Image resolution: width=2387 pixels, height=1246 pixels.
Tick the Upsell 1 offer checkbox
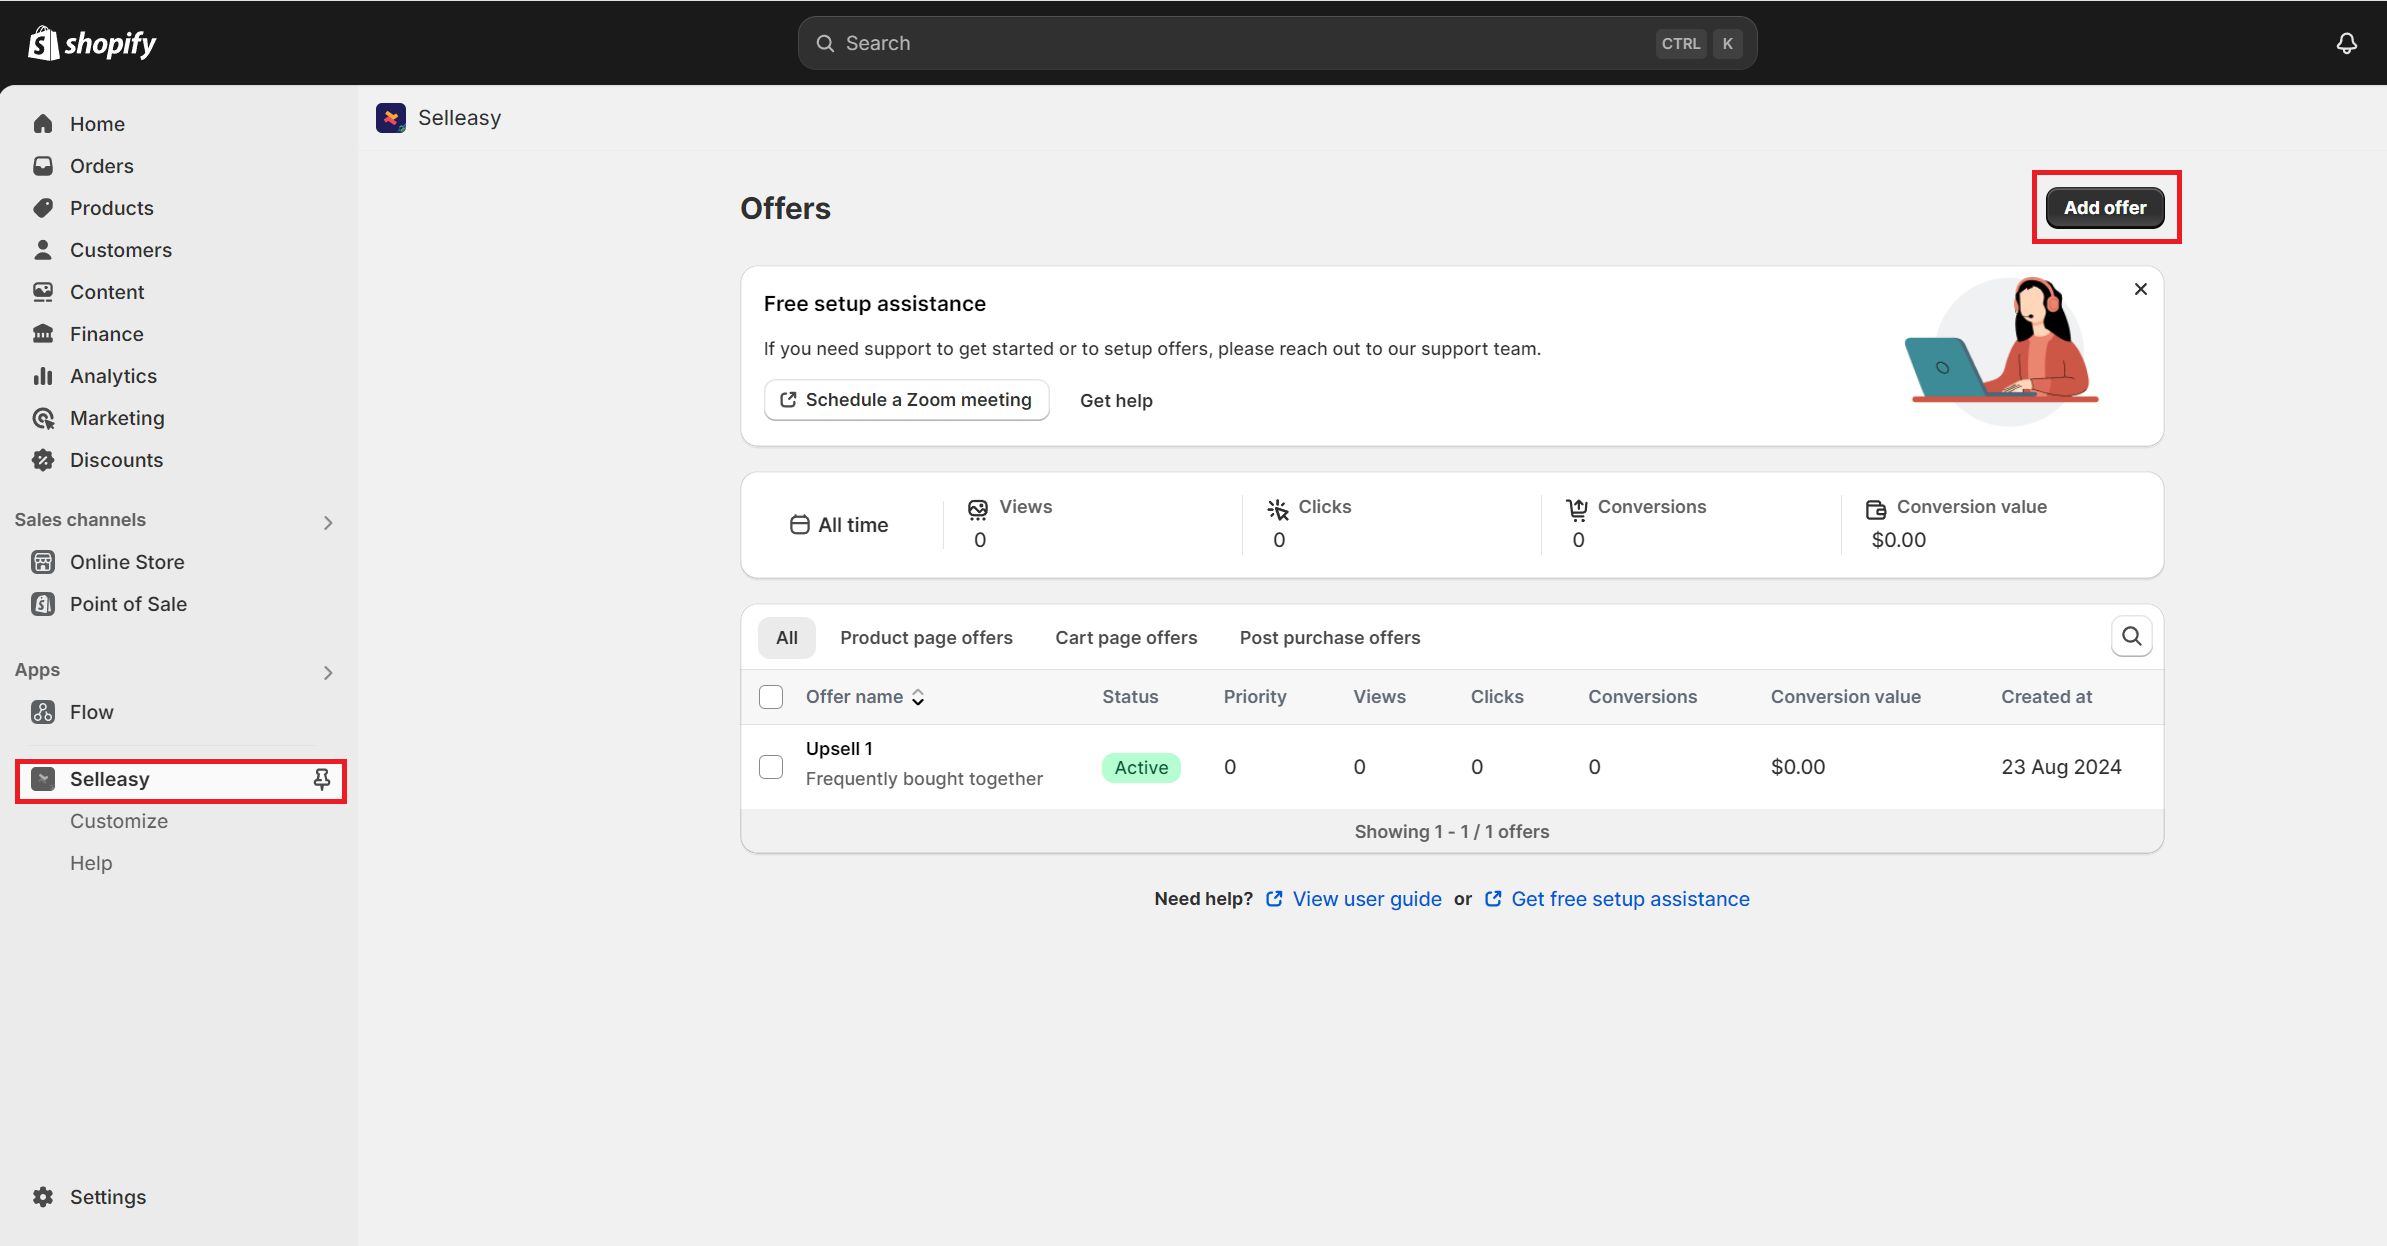pyautogui.click(x=771, y=767)
